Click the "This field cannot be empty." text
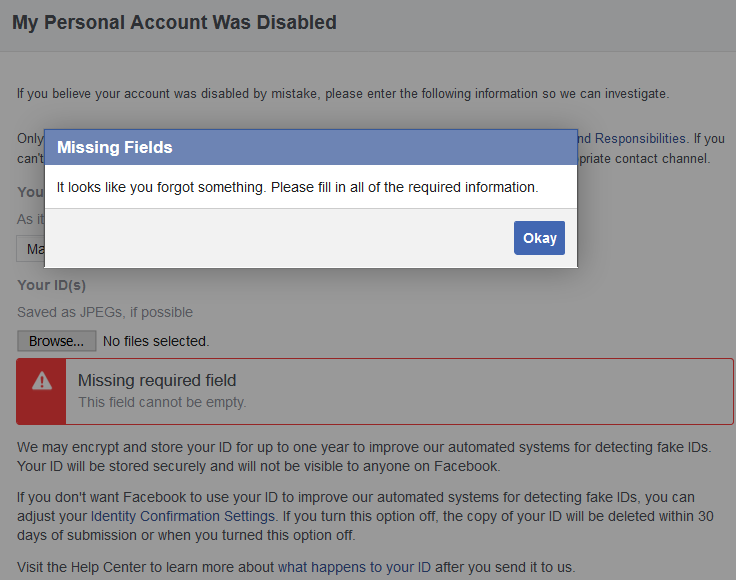This screenshot has height=580, width=736. [162, 402]
